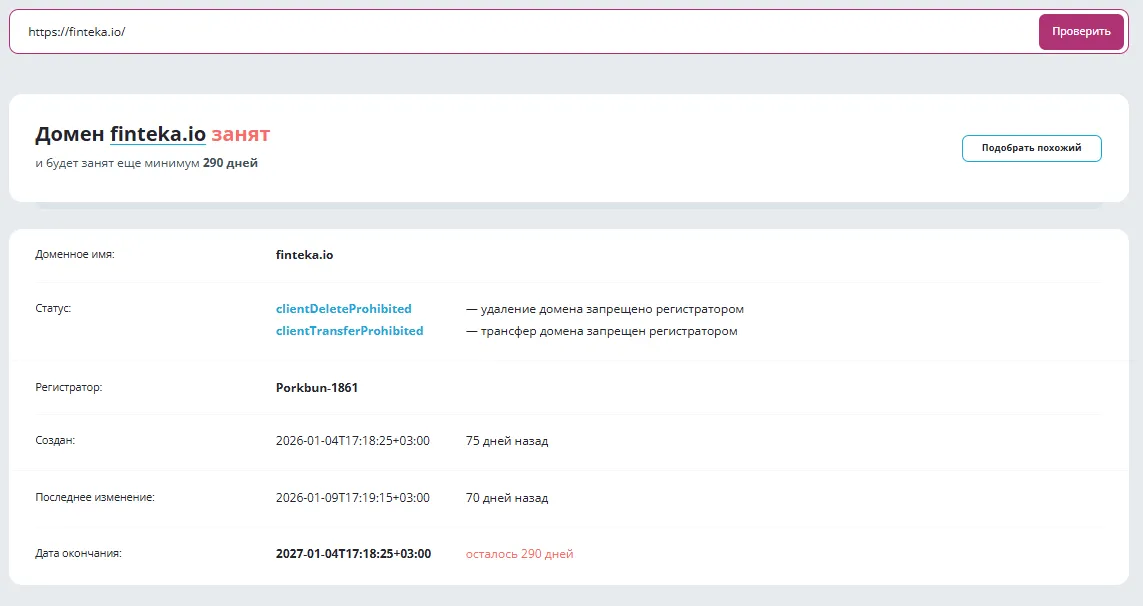Click the 75 дней назад text
The width and height of the screenshot is (1143, 606).
(507, 440)
